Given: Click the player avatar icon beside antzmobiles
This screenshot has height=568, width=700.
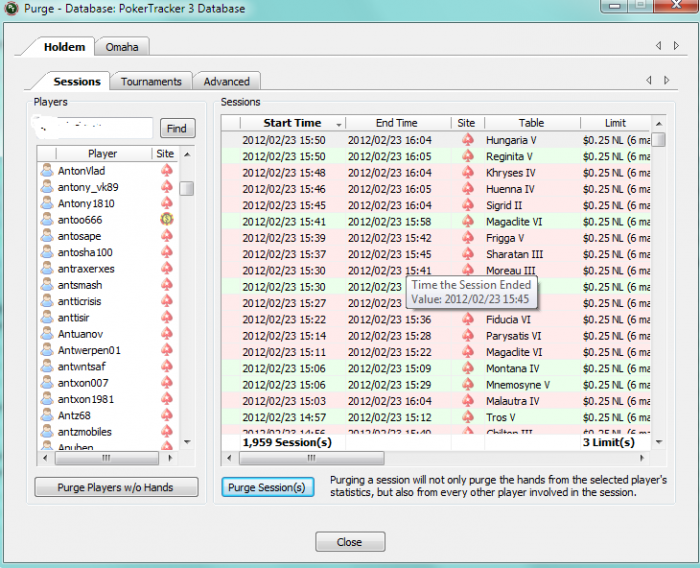Looking at the screenshot, I should [47, 431].
